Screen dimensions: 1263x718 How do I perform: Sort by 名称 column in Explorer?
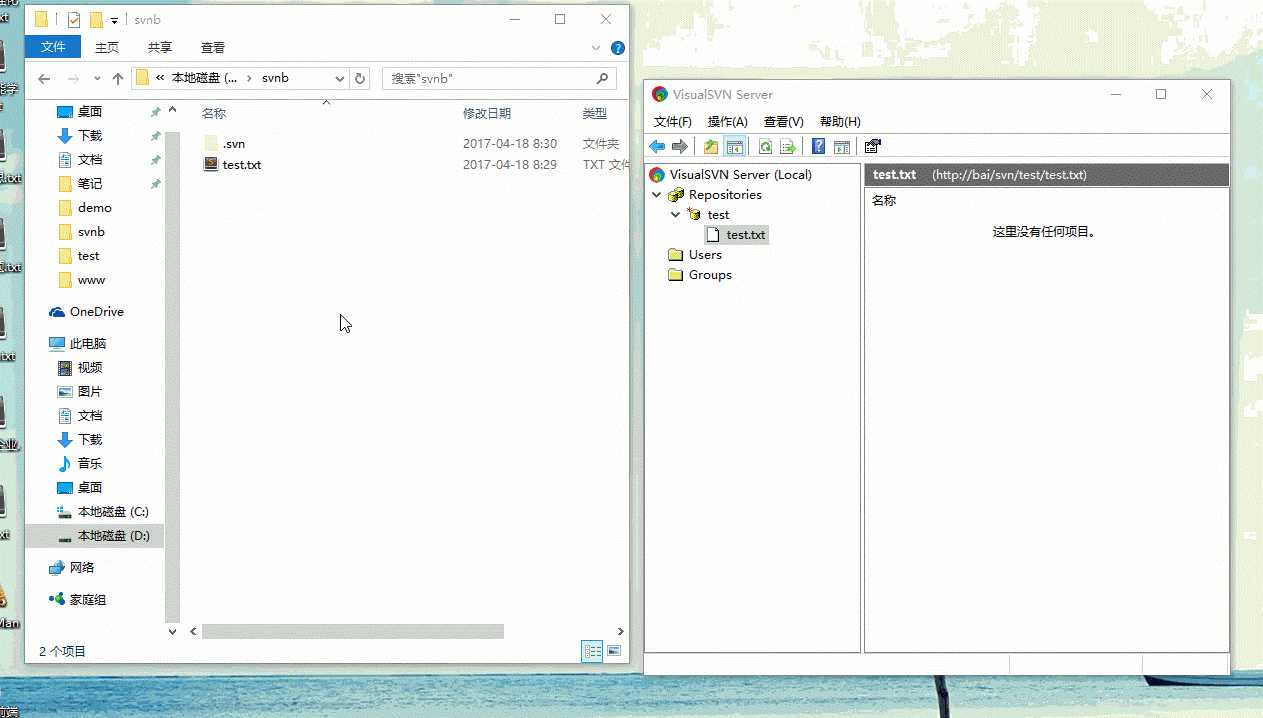coord(214,113)
